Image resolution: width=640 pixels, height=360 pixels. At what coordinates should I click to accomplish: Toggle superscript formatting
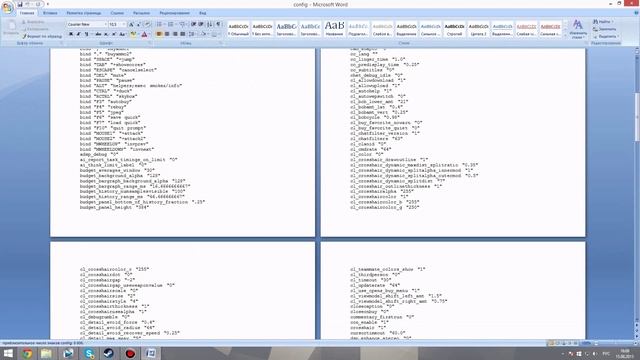[114, 34]
